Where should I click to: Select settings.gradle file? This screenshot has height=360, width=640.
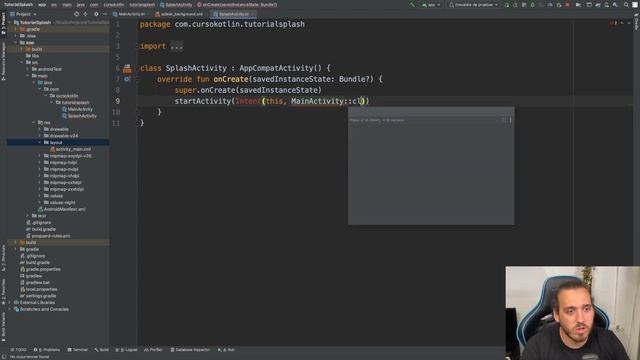click(x=41, y=296)
